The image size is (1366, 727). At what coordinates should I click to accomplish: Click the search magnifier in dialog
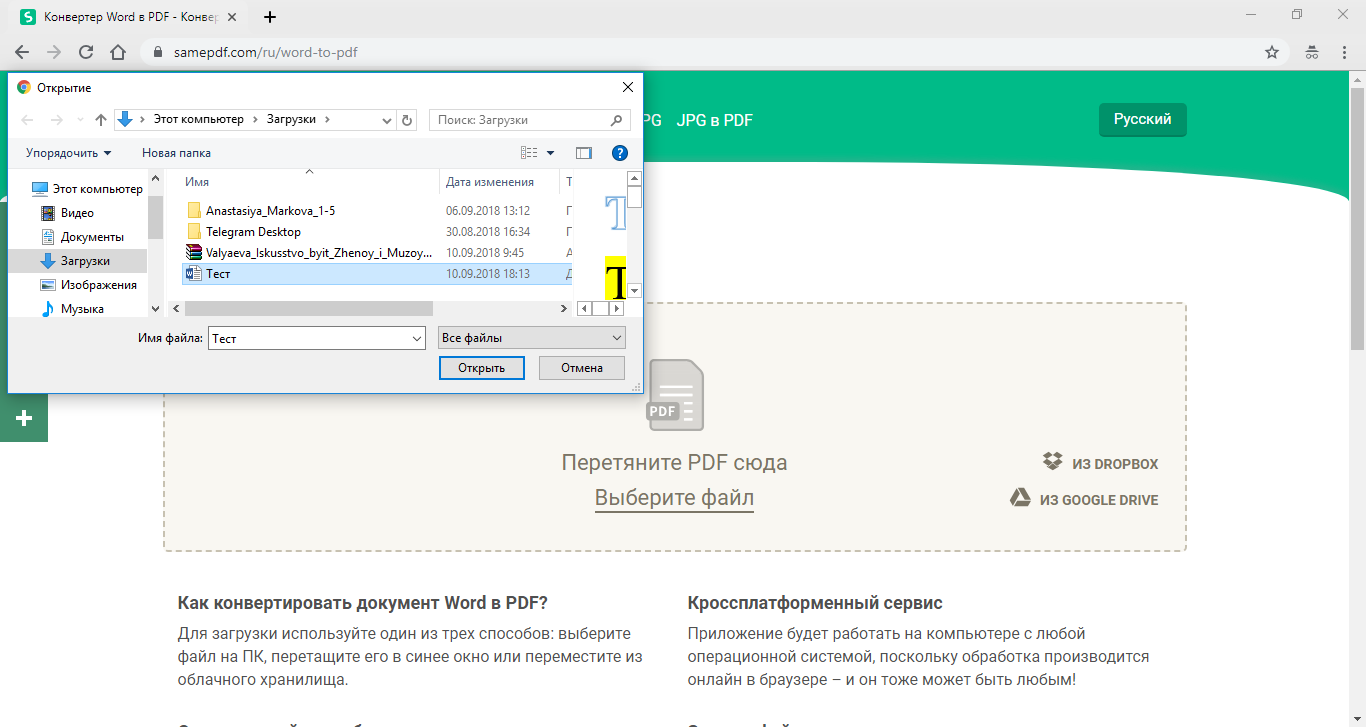[x=616, y=120]
